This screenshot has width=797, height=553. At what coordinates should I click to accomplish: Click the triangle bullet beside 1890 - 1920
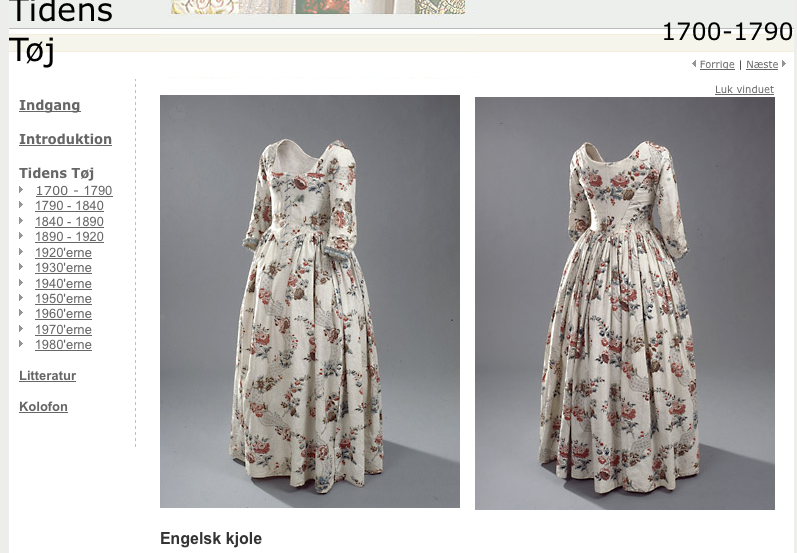tap(21, 236)
